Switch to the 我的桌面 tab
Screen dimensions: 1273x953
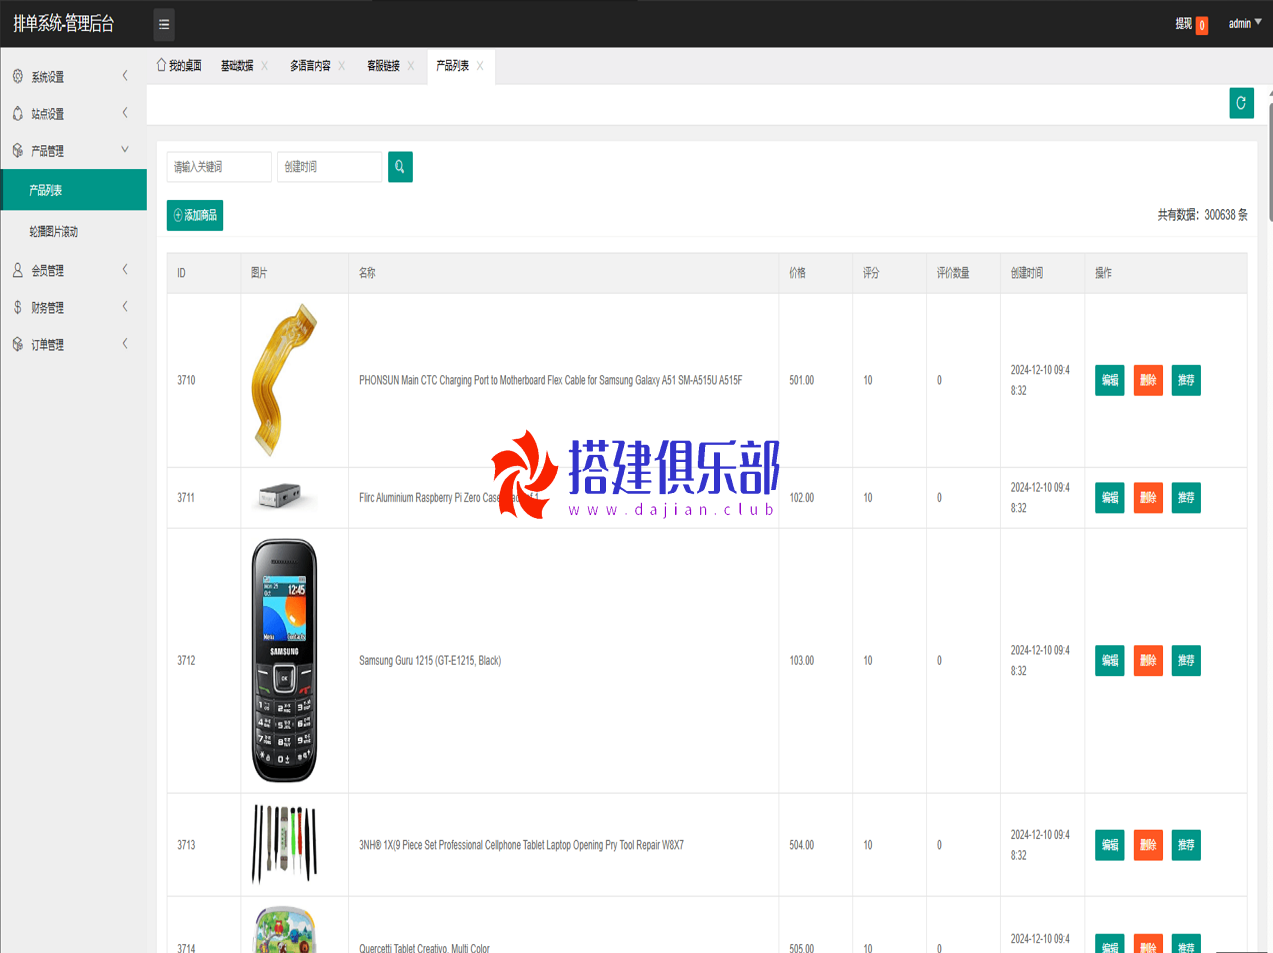(179, 66)
